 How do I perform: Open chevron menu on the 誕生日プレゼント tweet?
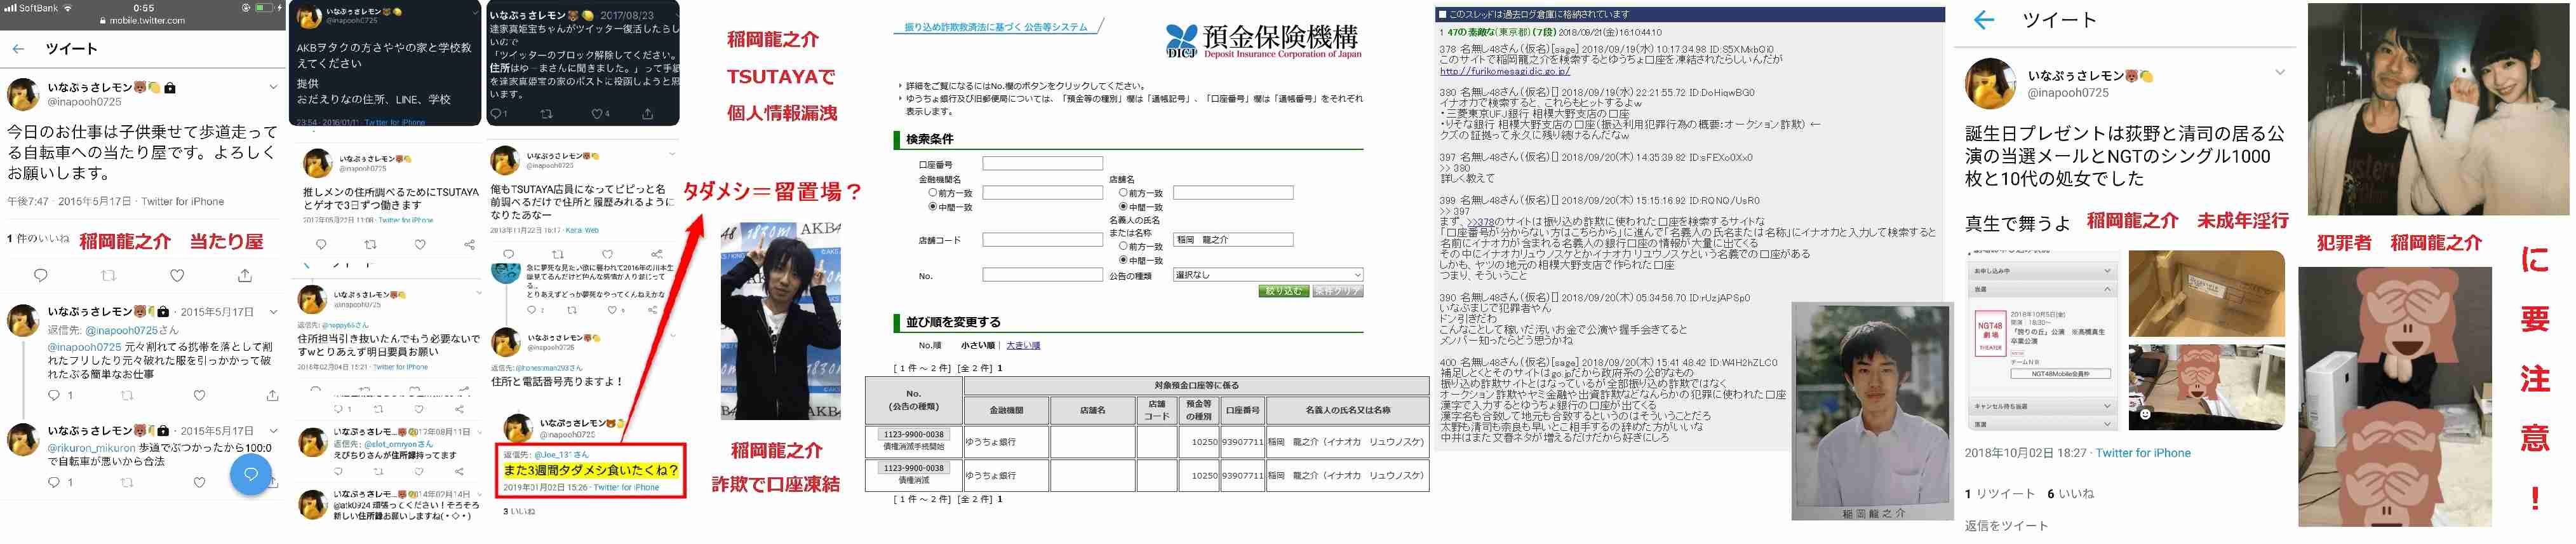point(2280,72)
